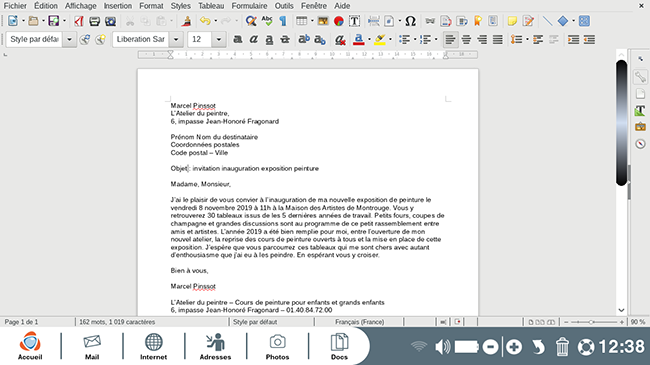The image size is (650, 365).
Task: Toggle bold formatting
Action: 238,39
